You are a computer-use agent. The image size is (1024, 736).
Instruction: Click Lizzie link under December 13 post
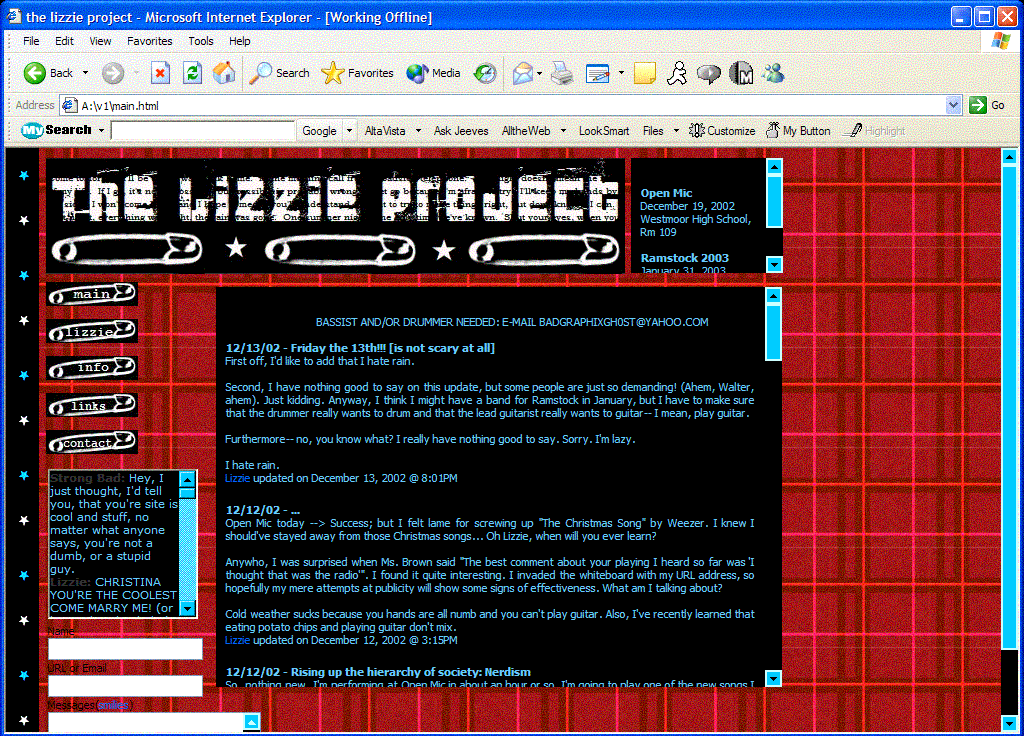tap(237, 478)
